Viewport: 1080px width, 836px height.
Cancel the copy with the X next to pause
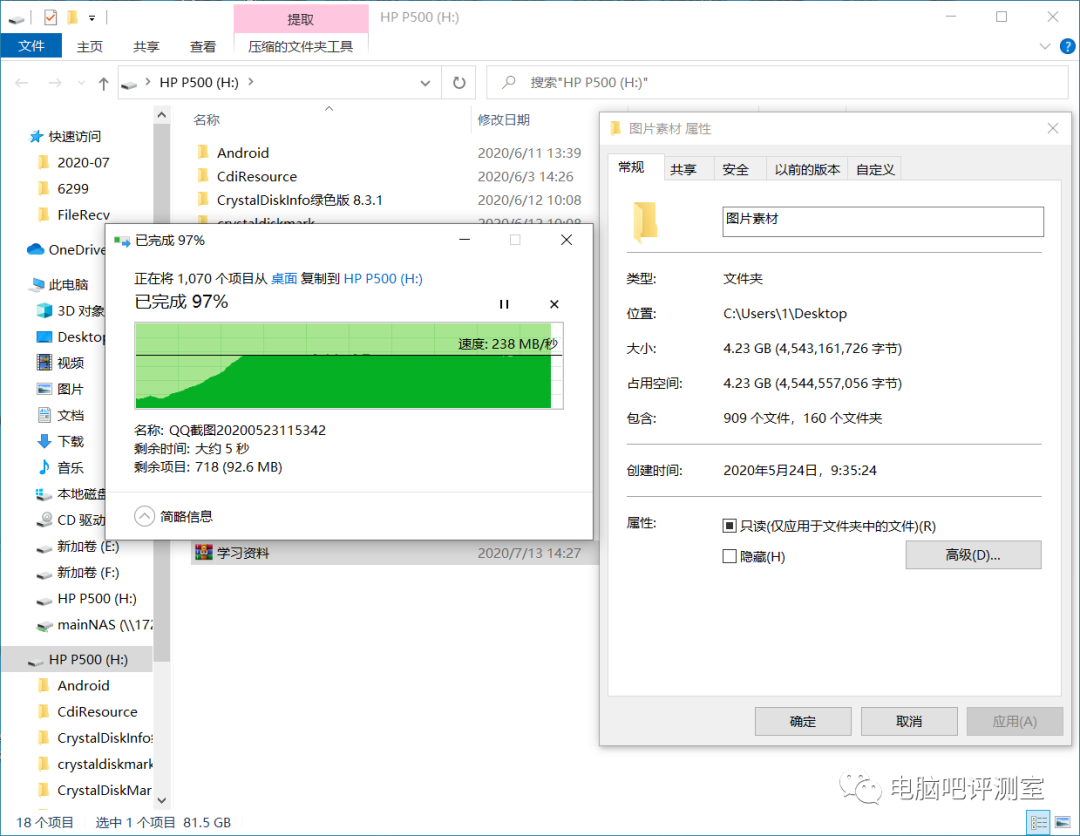pos(554,304)
